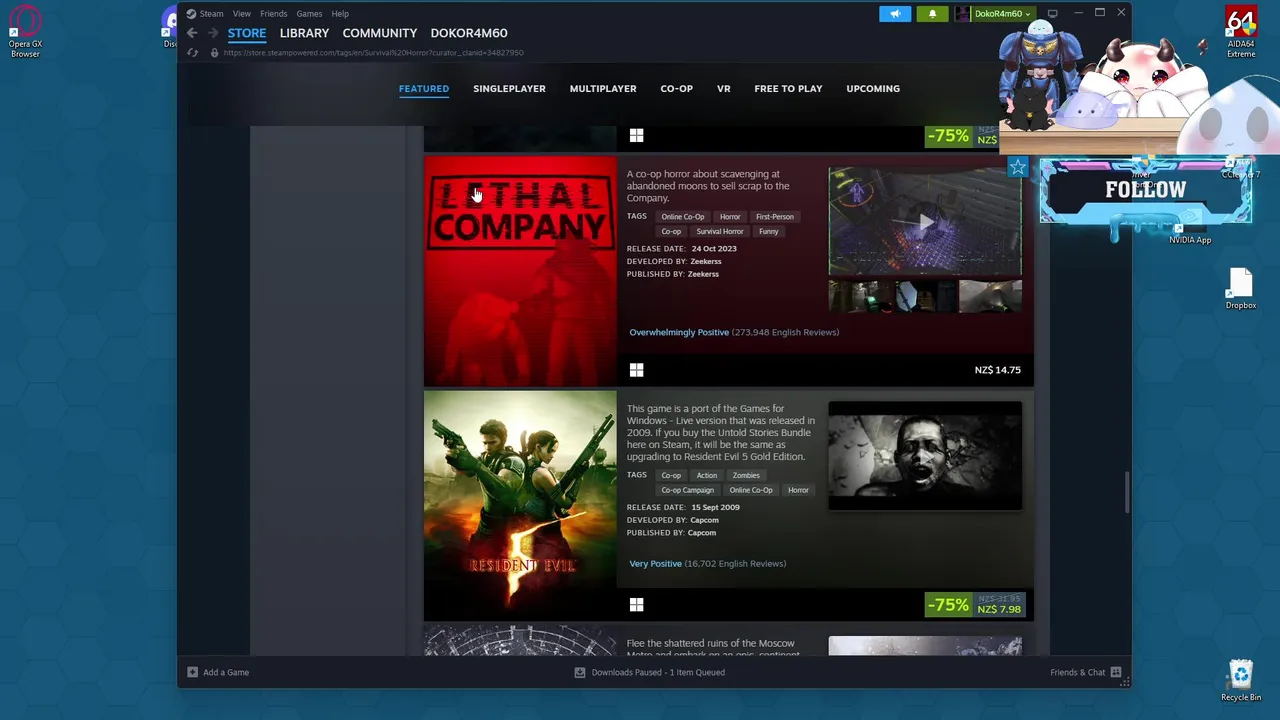1280x720 pixels.
Task: Open the Help menu
Action: pos(340,14)
